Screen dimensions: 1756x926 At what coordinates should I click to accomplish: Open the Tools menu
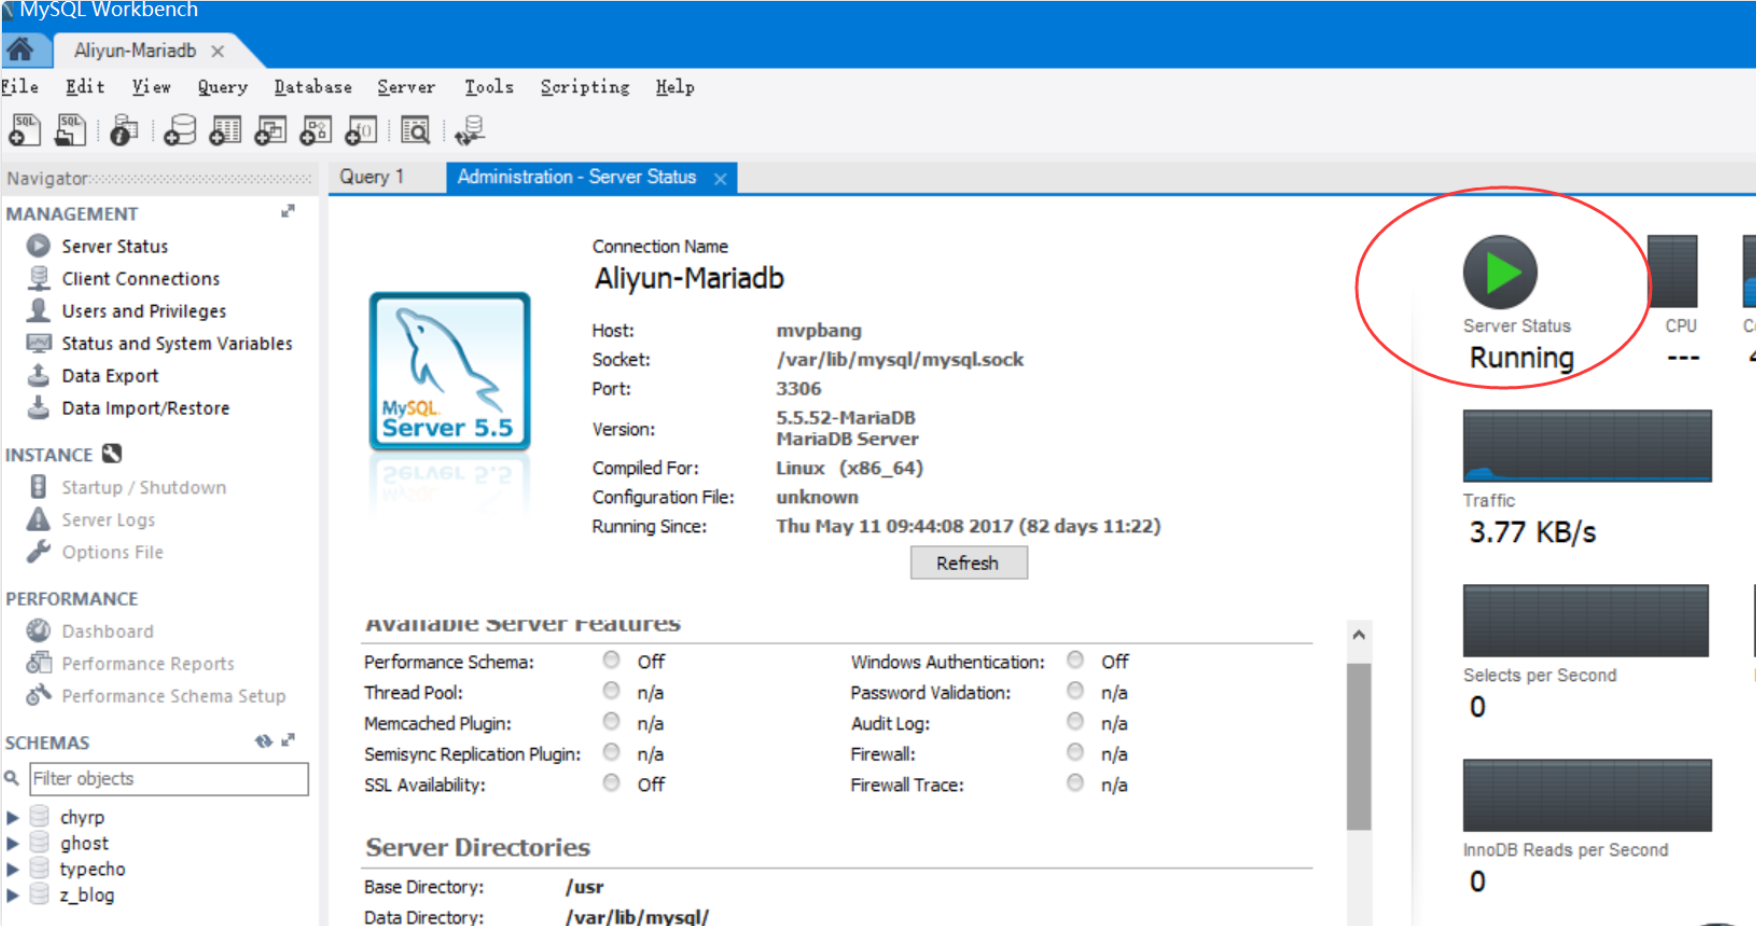tap(489, 87)
